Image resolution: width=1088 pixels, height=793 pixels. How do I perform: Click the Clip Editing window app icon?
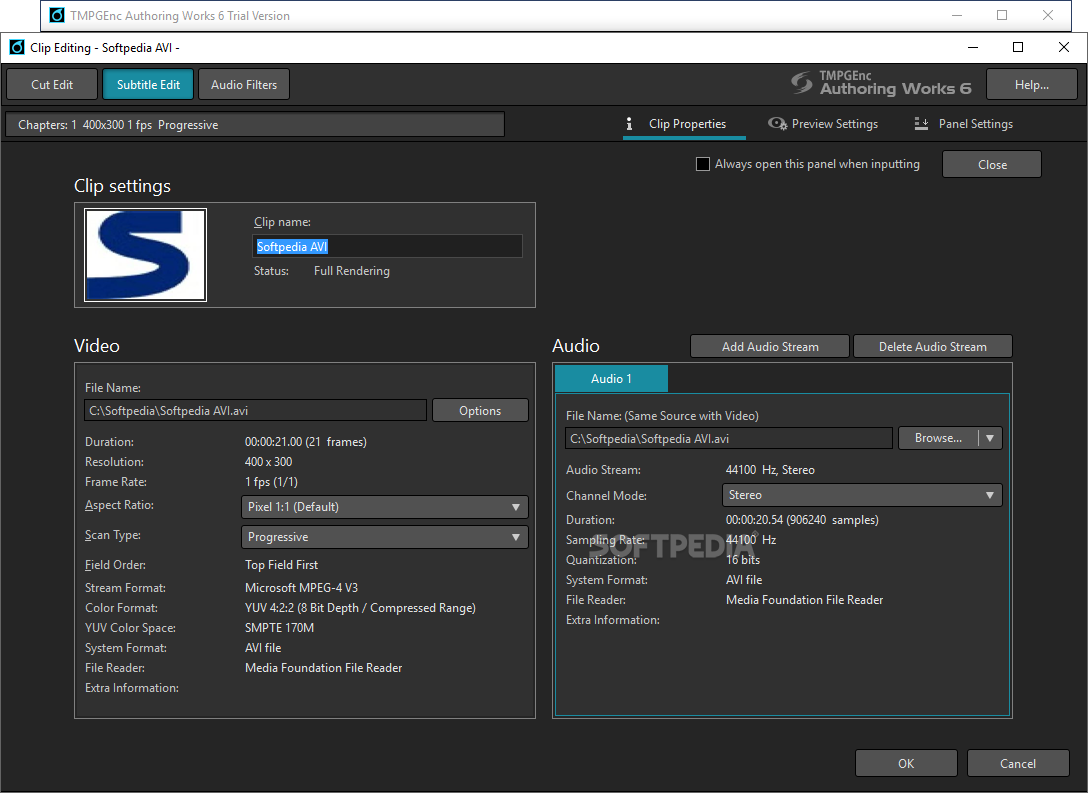[x=17, y=47]
